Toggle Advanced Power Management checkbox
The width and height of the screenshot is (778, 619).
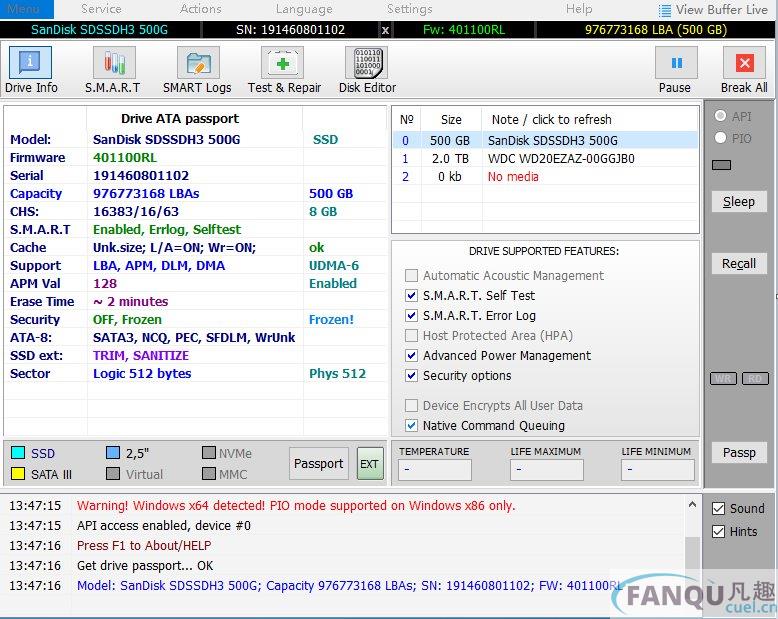tap(411, 356)
